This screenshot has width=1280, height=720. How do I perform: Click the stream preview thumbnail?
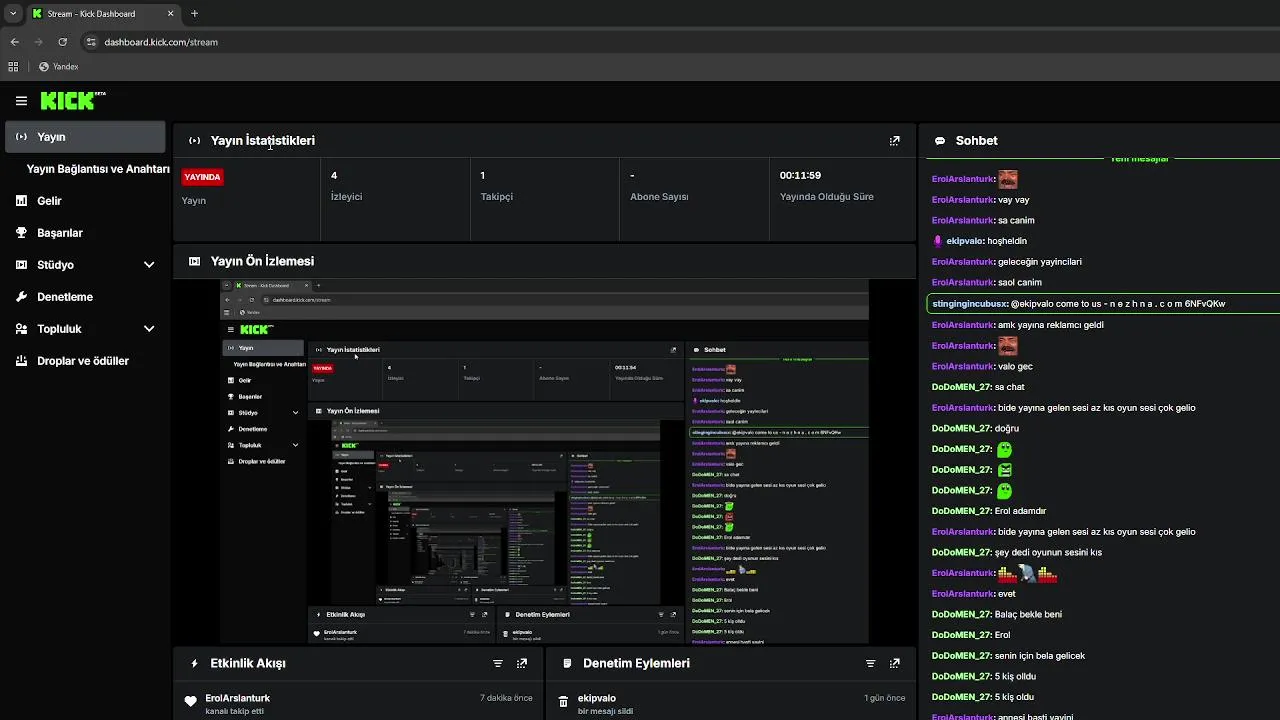point(544,461)
